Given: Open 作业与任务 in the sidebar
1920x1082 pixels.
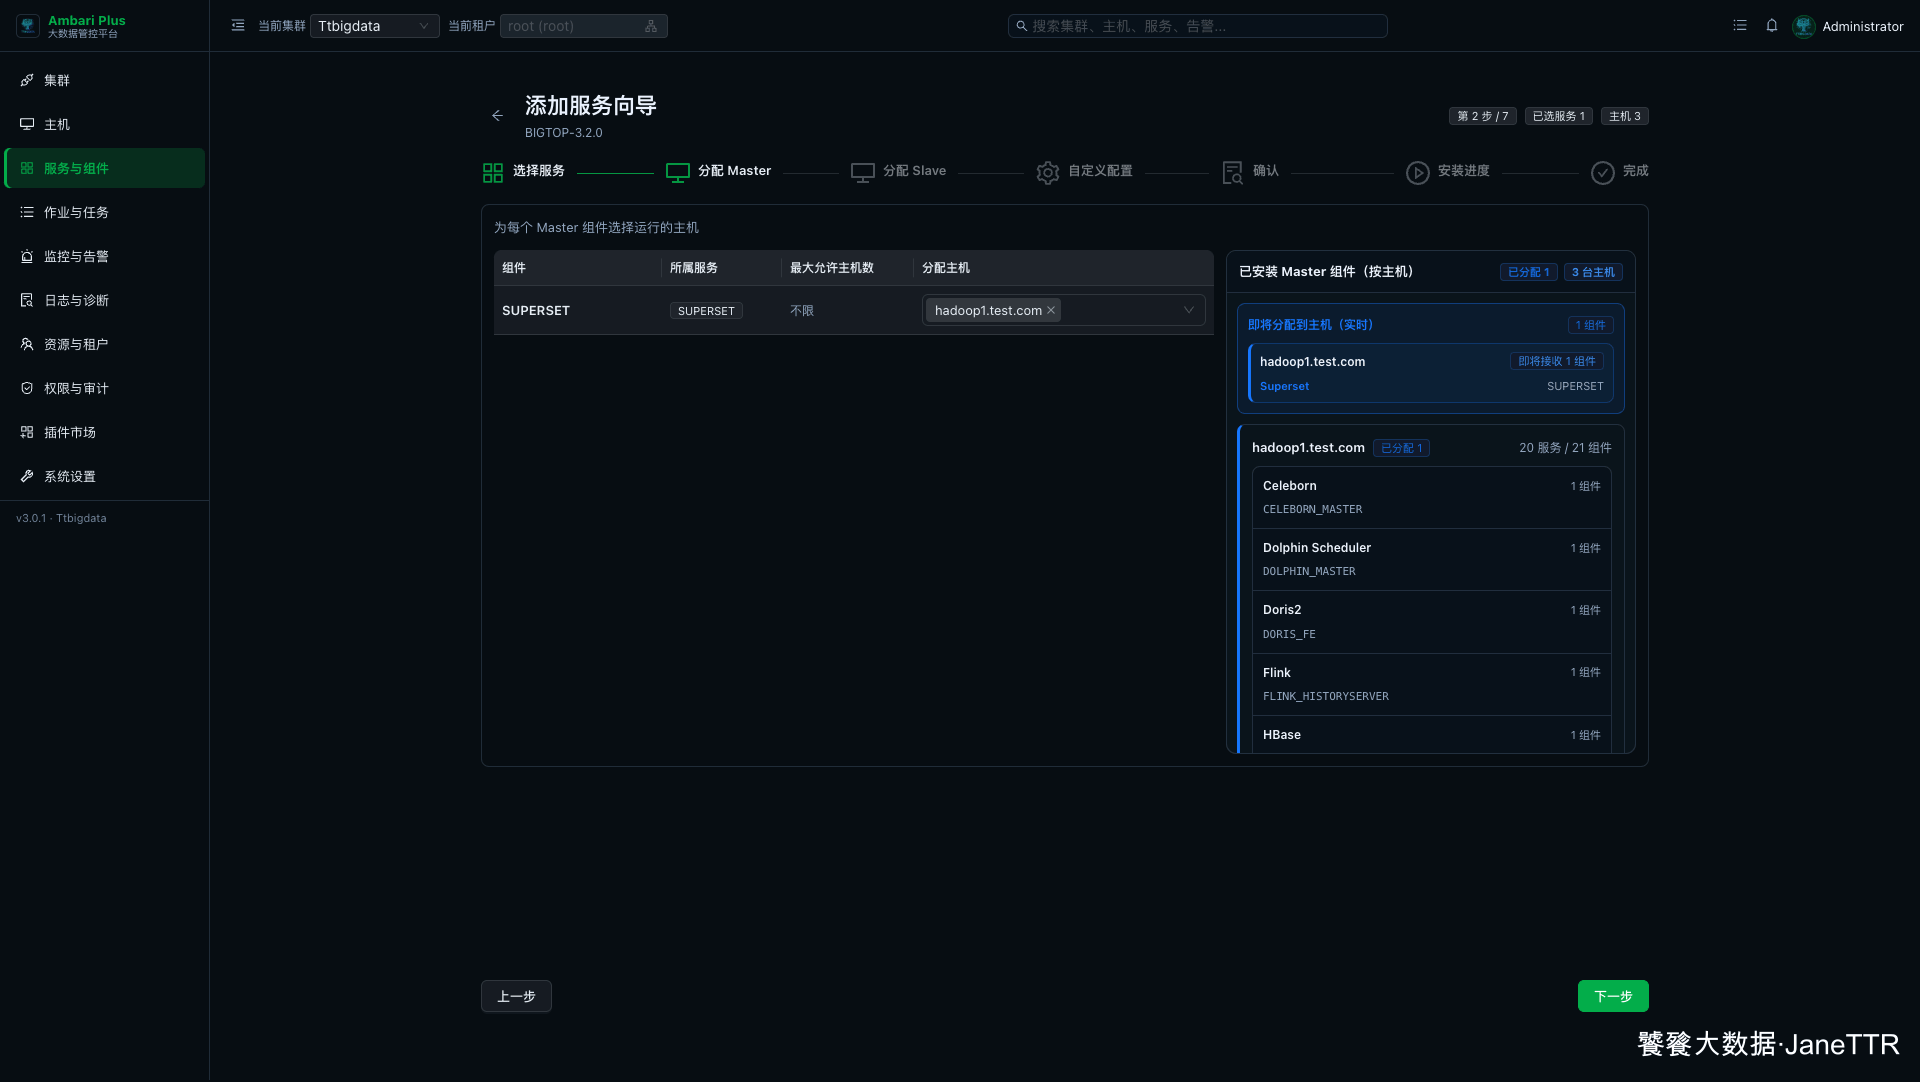Looking at the screenshot, I should pyautogui.click(x=105, y=212).
